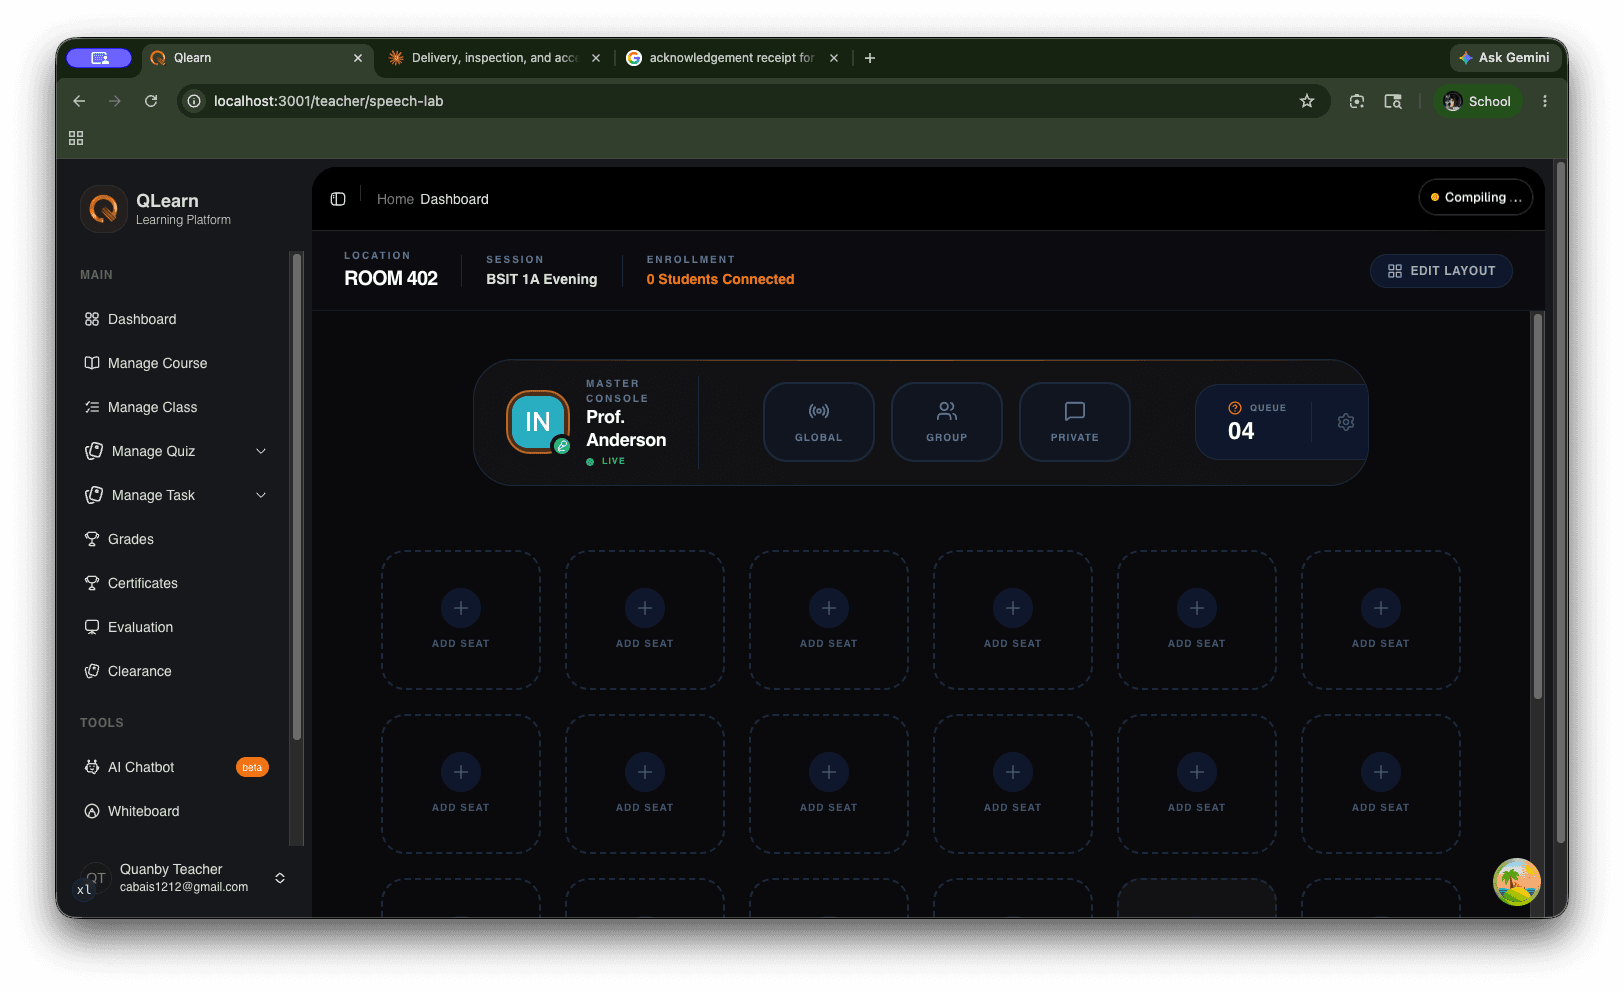Open Google Lens search icon
The image size is (1624, 992).
coord(1357,101)
